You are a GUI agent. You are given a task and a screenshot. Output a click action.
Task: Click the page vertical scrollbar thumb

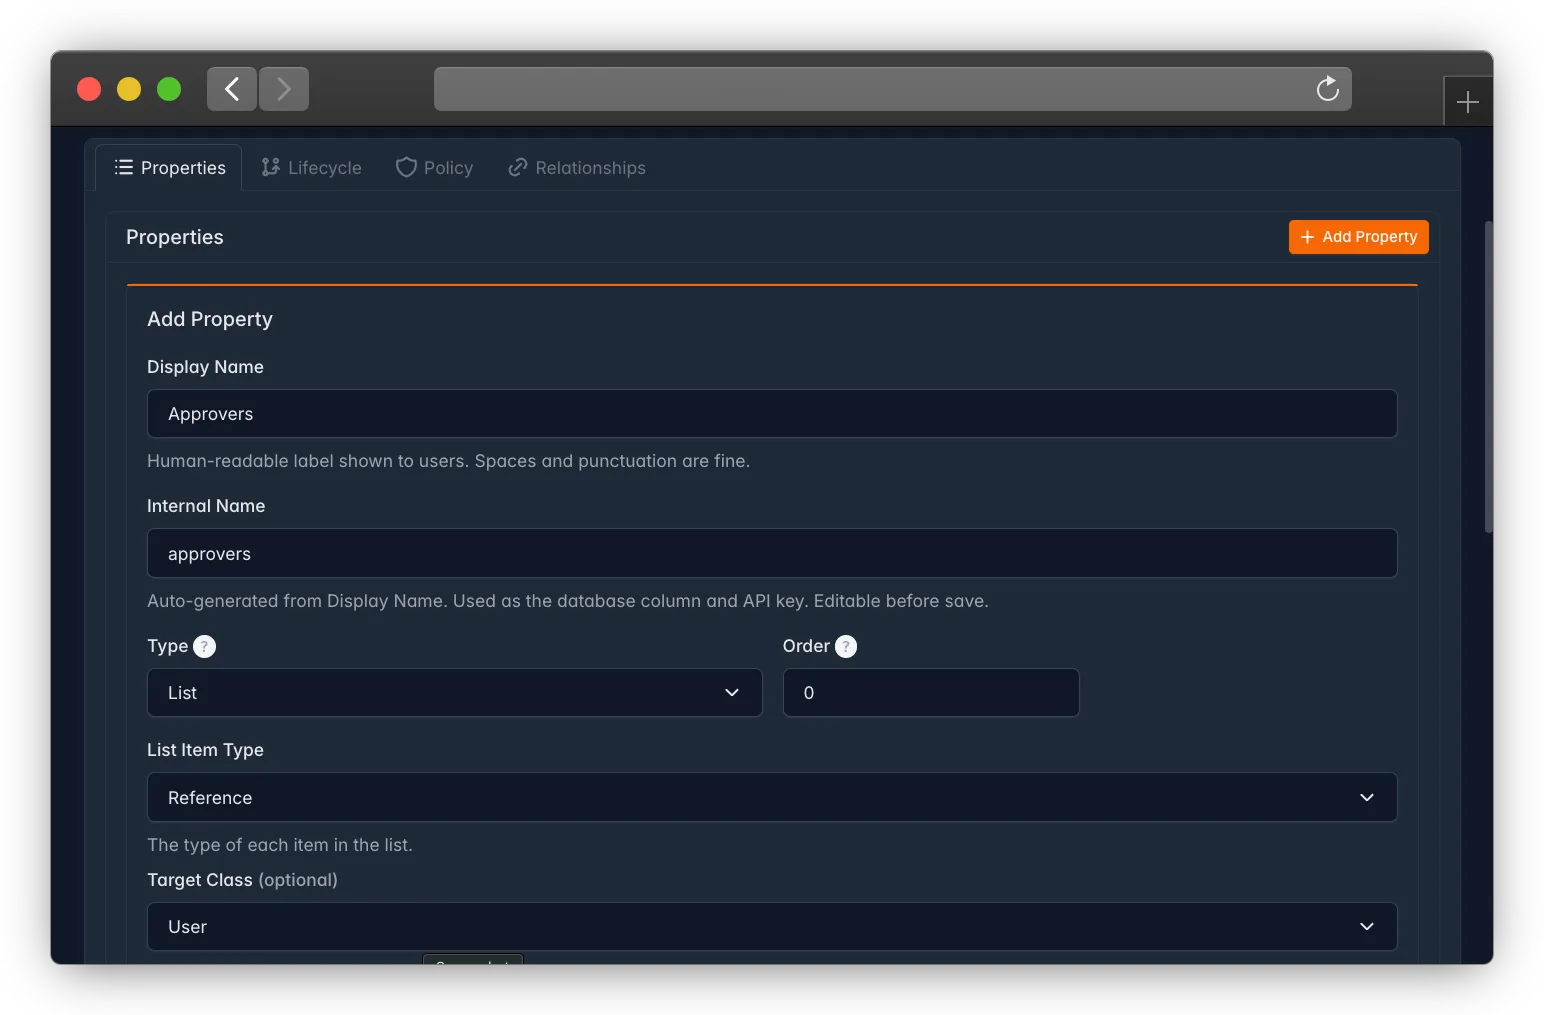tap(1488, 375)
